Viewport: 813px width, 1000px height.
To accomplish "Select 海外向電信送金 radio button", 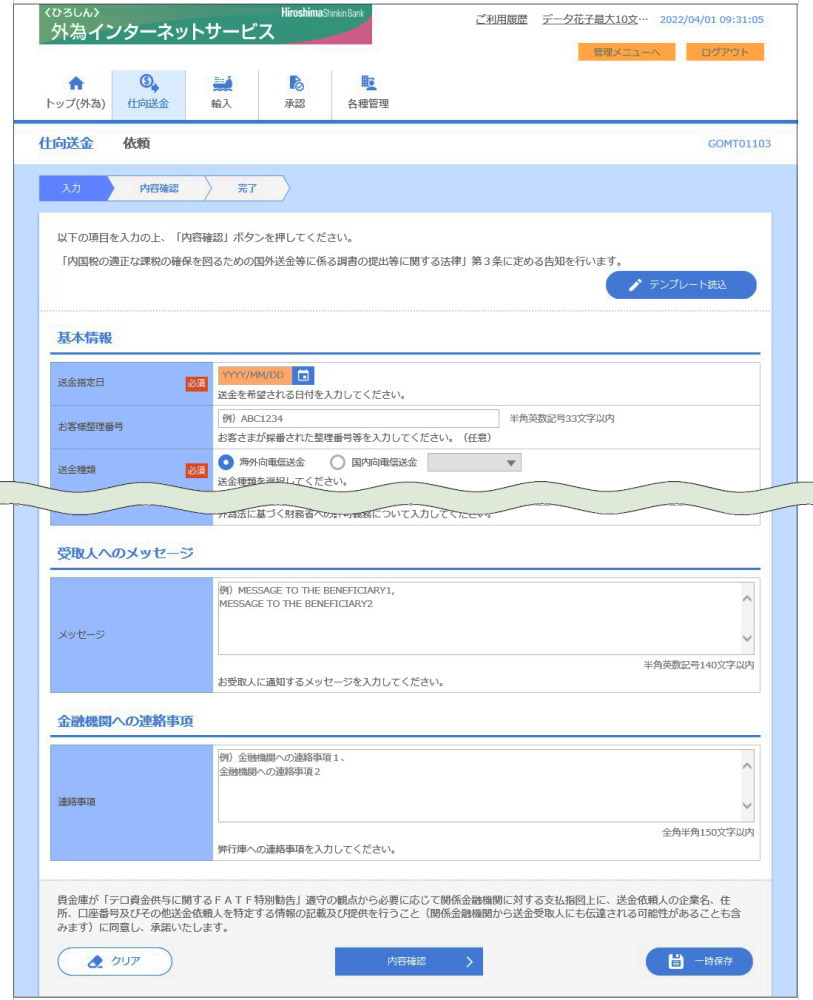I will pyautogui.click(x=226, y=462).
